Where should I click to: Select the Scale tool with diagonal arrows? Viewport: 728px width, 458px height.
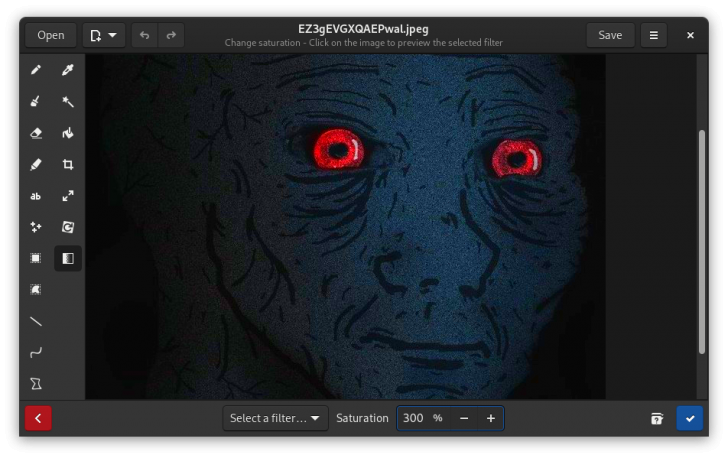pyautogui.click(x=68, y=196)
